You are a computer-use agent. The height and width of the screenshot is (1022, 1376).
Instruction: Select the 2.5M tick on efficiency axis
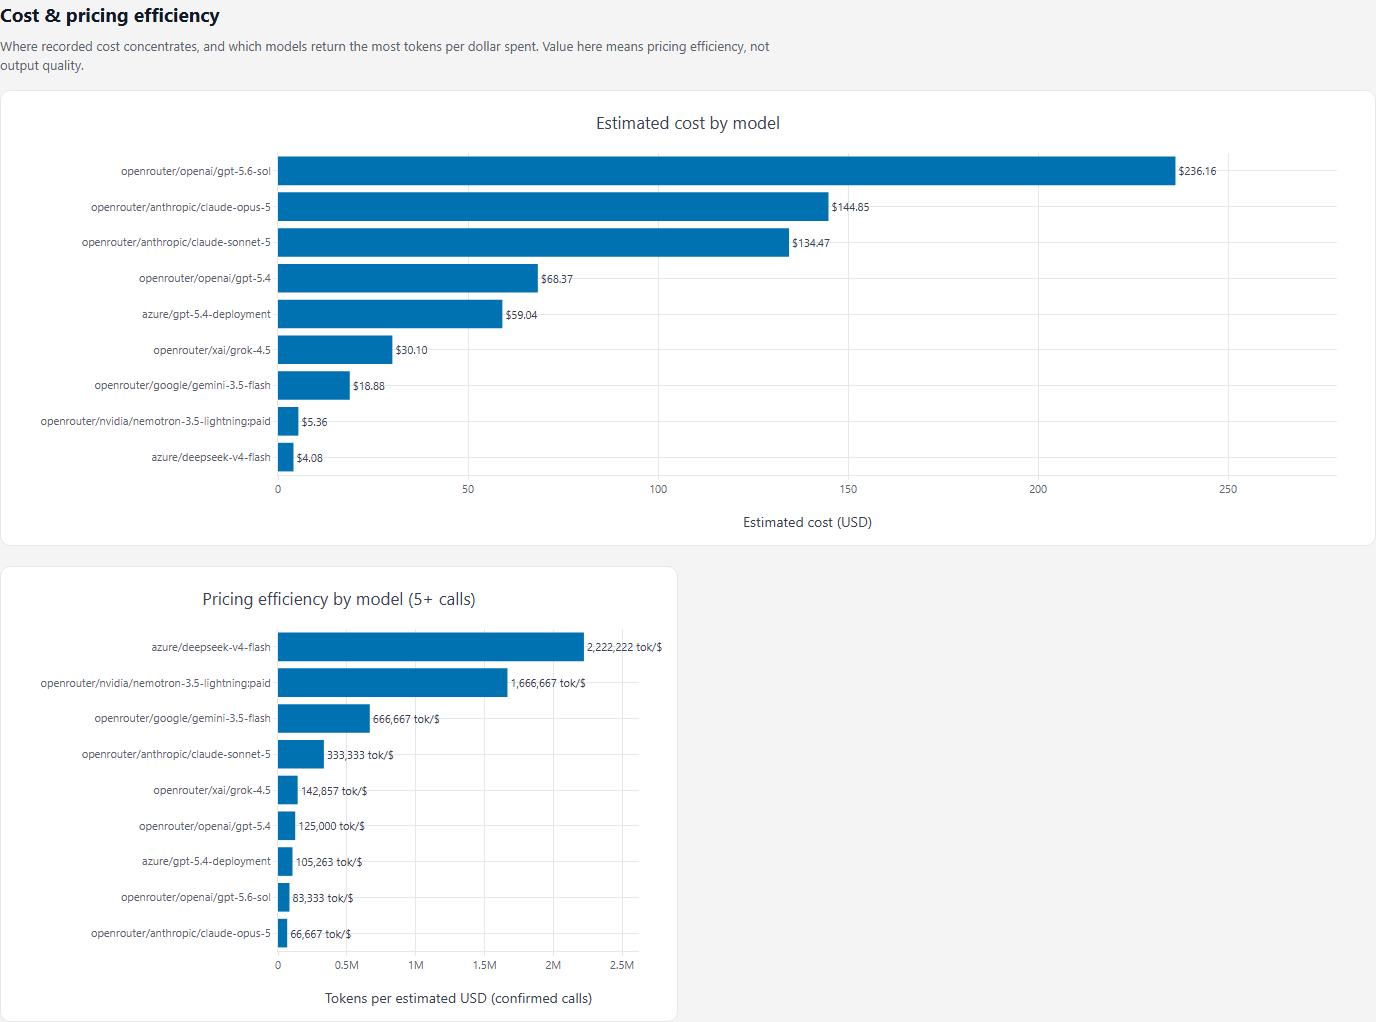click(622, 965)
